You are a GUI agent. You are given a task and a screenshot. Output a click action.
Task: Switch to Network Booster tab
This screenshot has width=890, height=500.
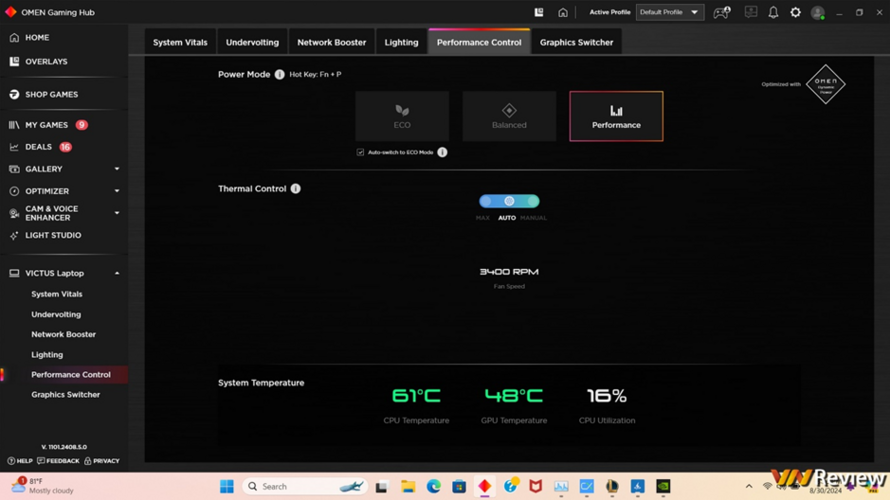331,42
